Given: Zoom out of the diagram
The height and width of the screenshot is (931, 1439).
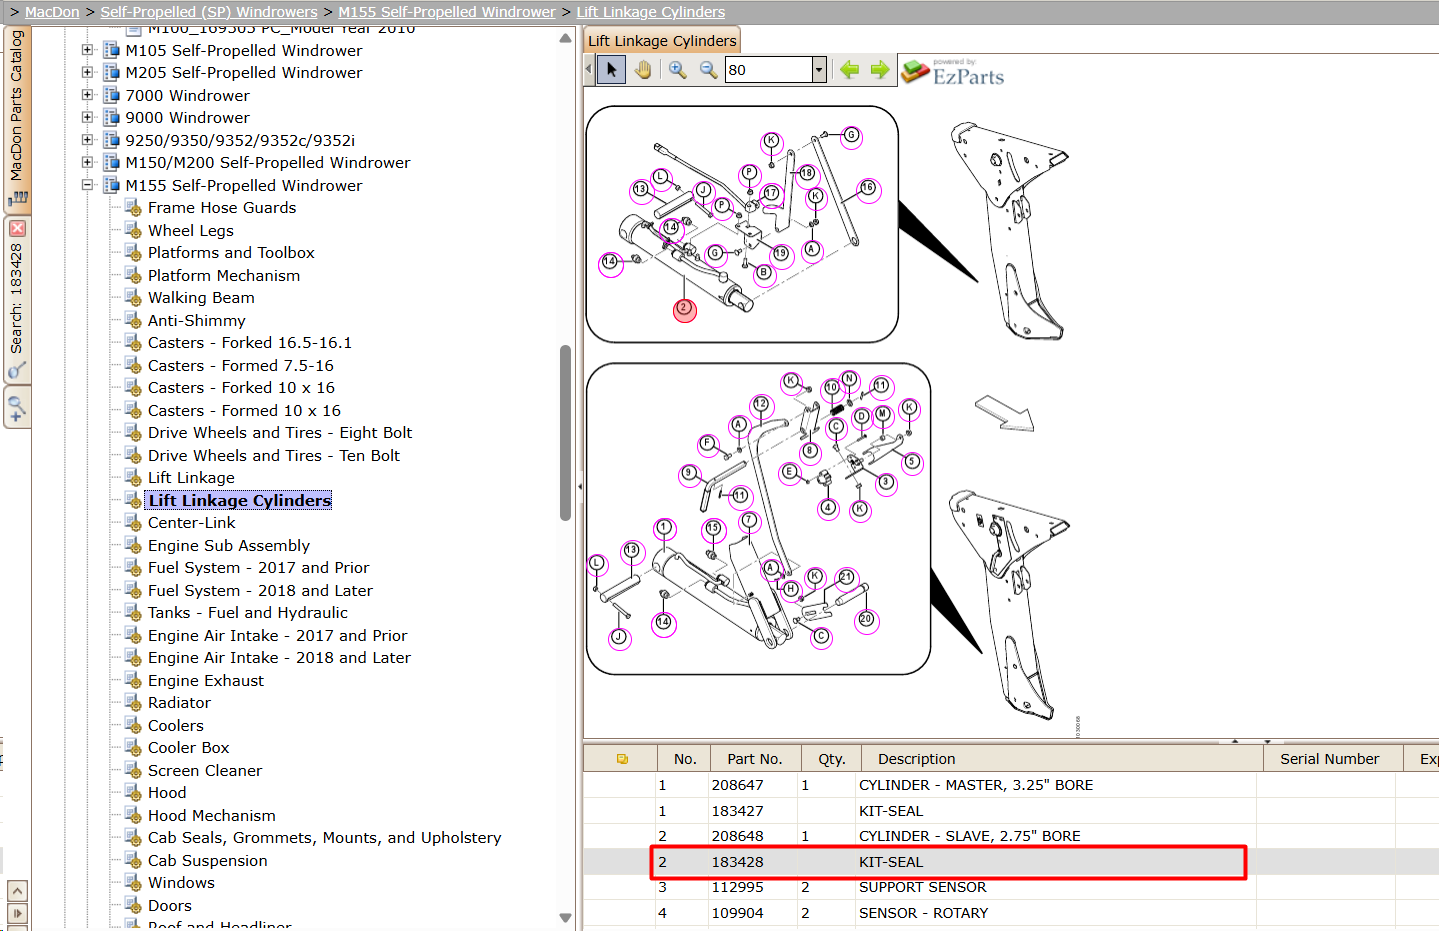Looking at the screenshot, I should [708, 70].
